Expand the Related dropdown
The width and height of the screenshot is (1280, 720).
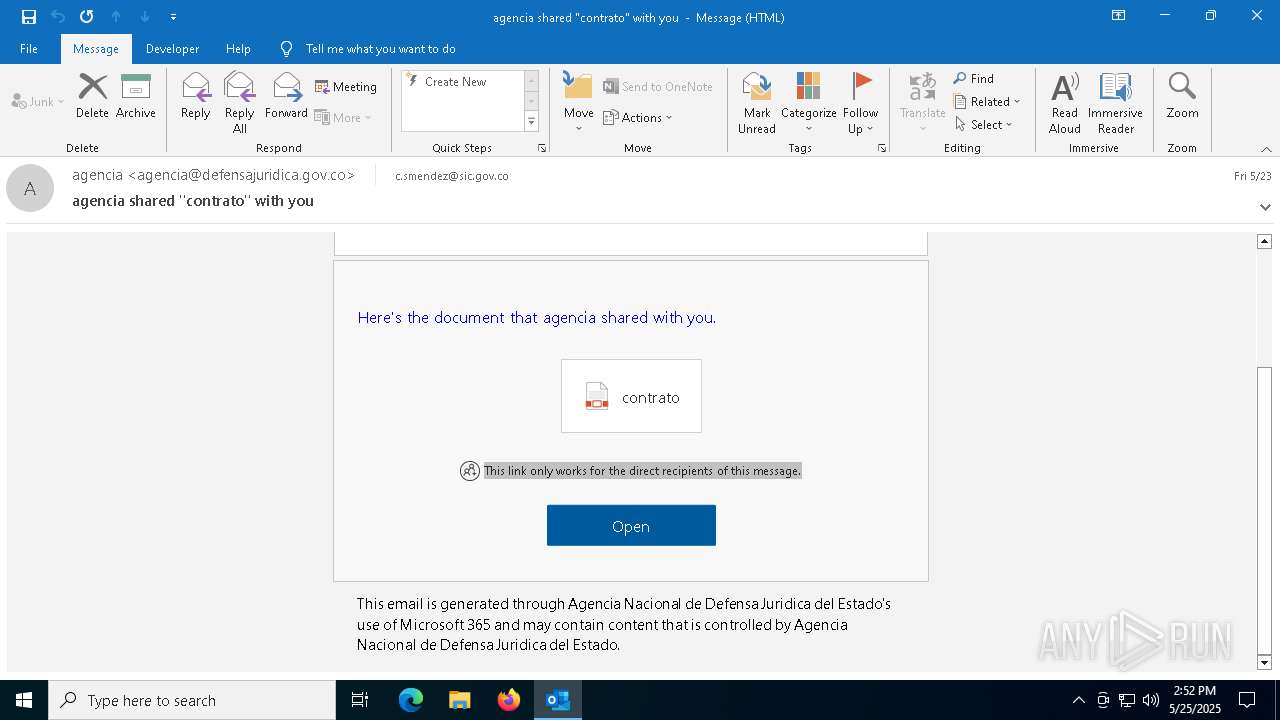pos(987,102)
